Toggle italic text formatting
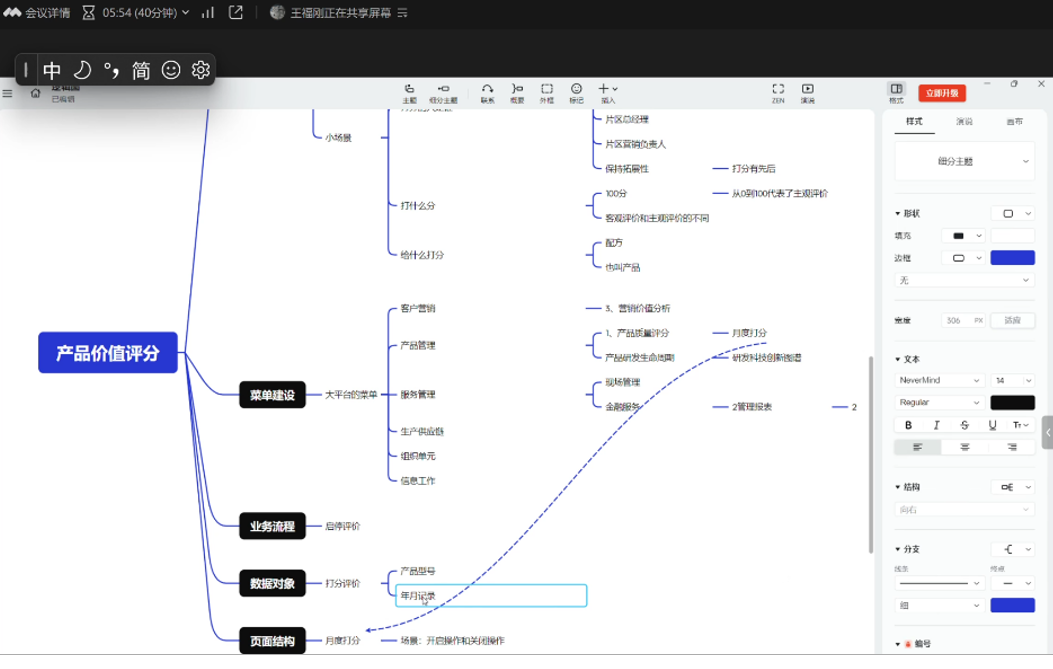Screen dimensions: 1053x669 pos(936,425)
